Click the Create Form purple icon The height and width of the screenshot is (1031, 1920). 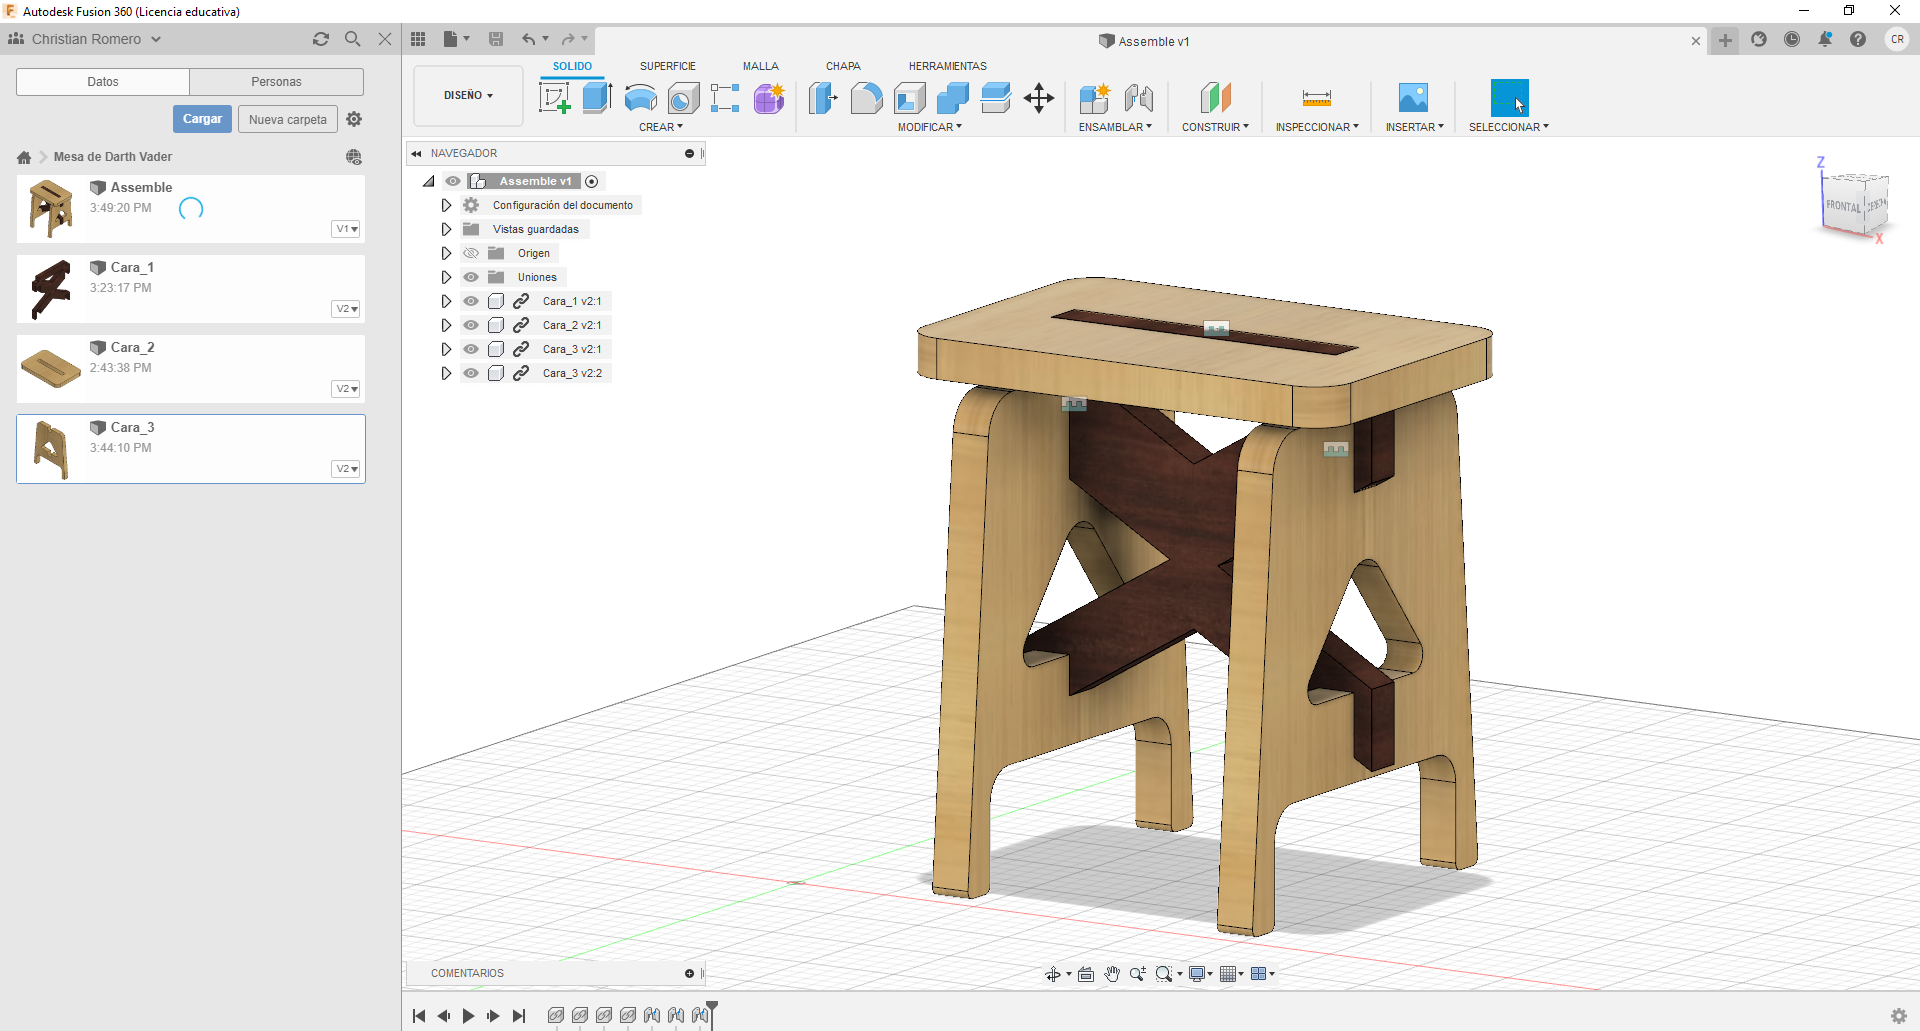769,98
